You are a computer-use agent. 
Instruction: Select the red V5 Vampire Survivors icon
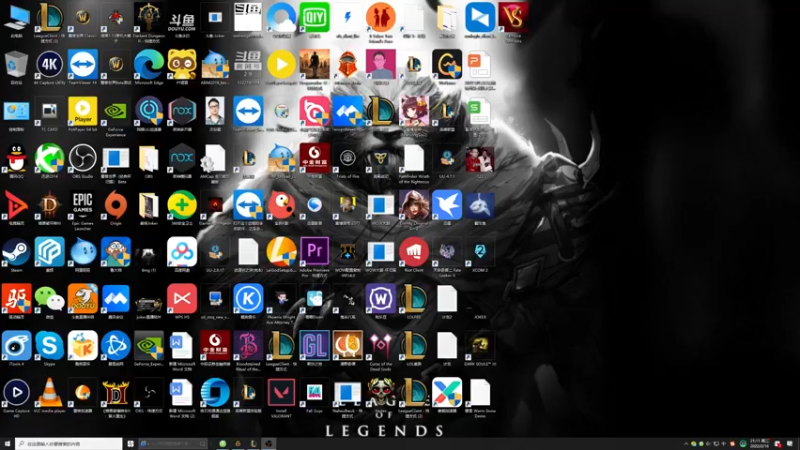tap(513, 20)
